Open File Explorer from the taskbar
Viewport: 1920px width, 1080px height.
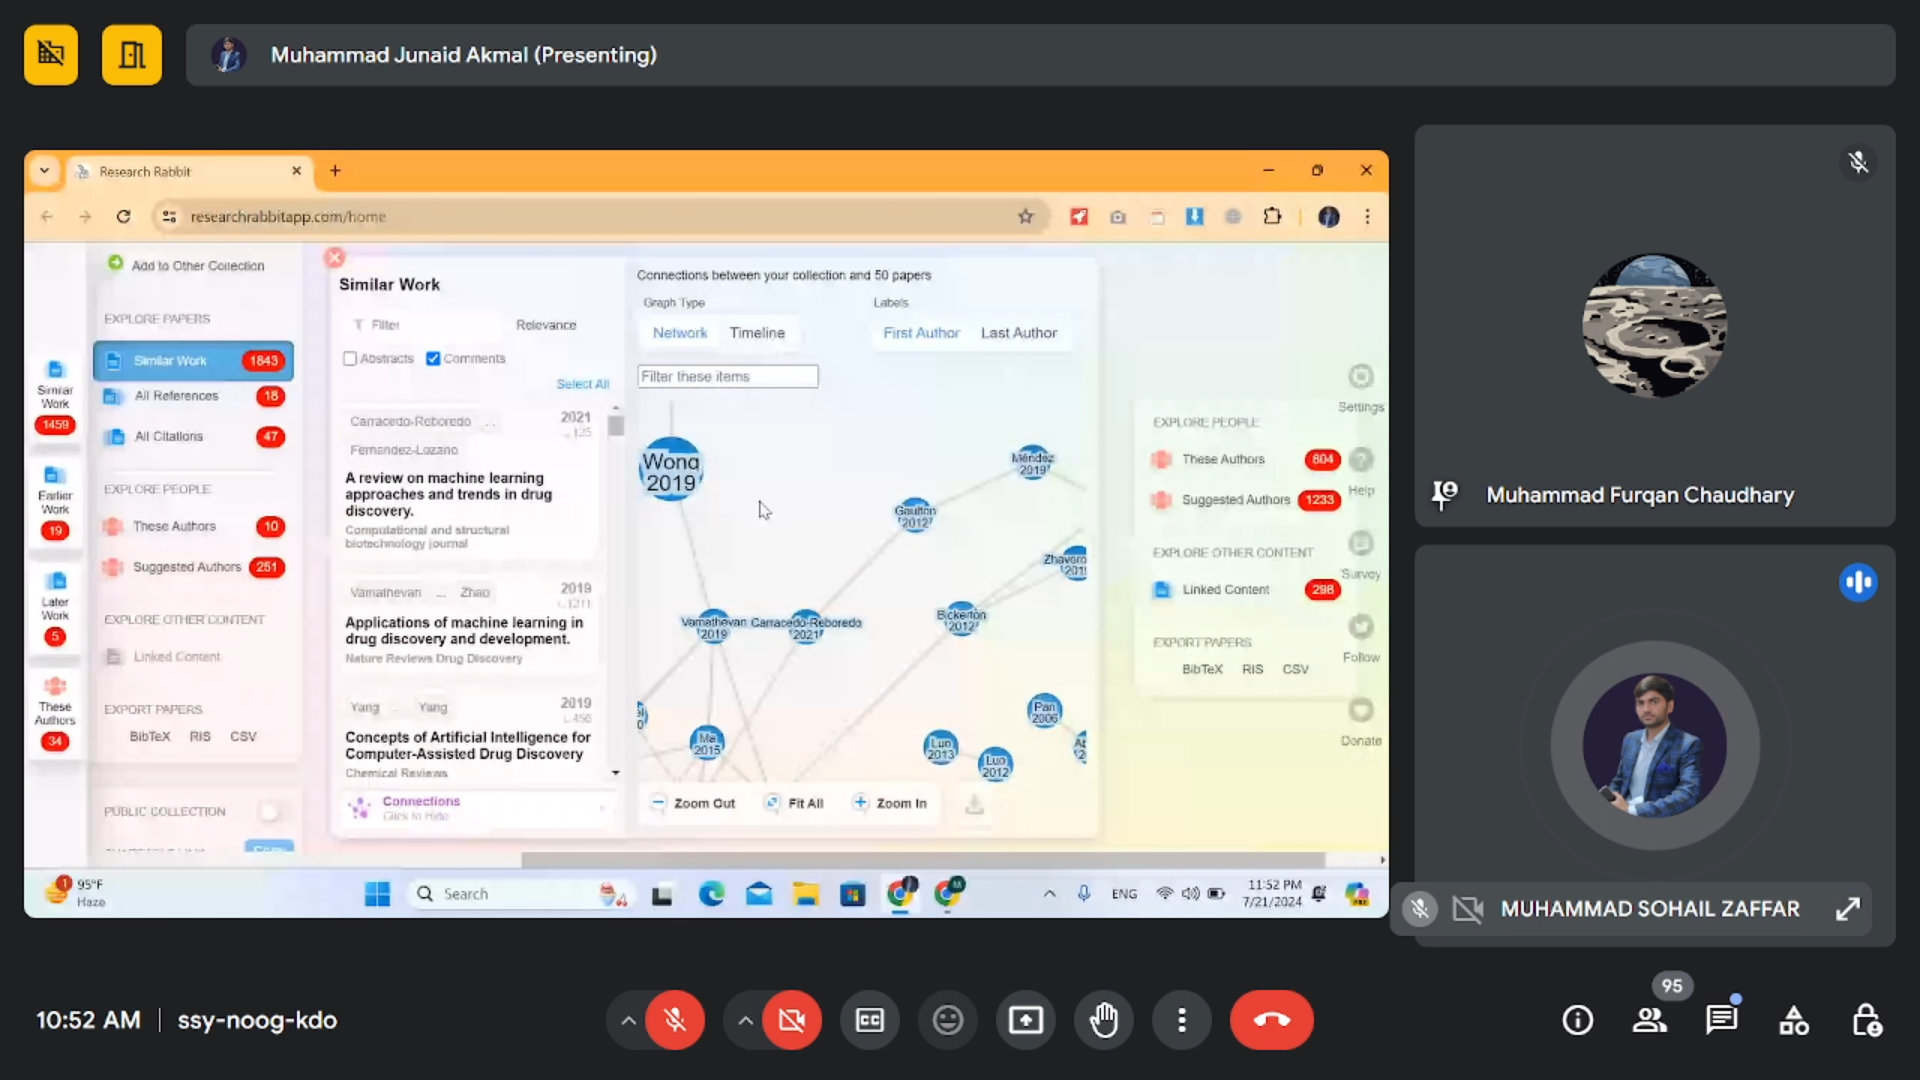coord(806,894)
